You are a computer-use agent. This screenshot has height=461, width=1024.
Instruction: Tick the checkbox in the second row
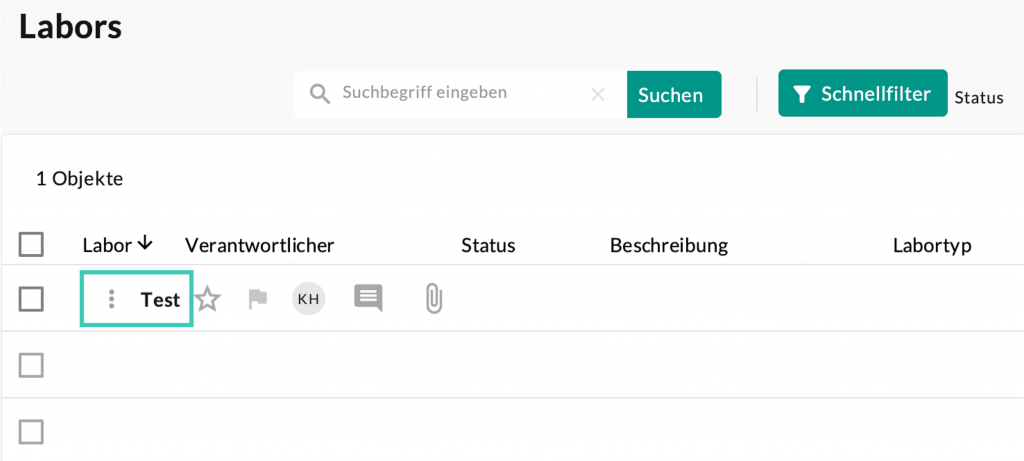coord(32,365)
